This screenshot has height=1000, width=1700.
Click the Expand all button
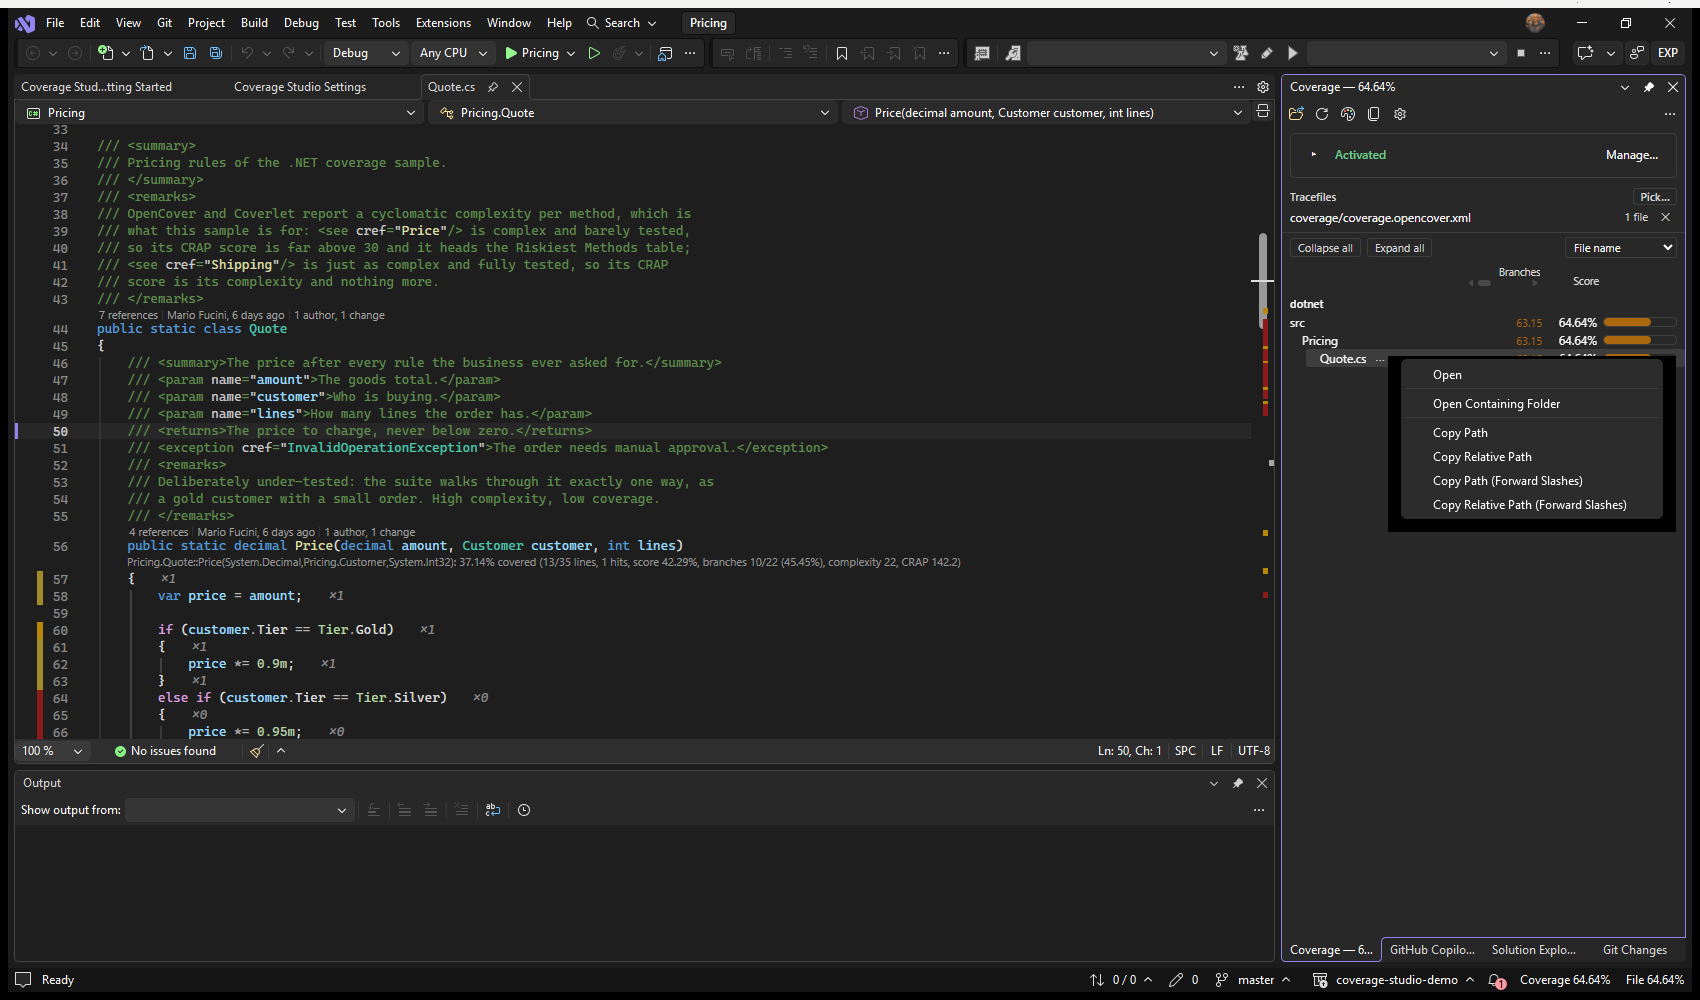pos(1399,248)
